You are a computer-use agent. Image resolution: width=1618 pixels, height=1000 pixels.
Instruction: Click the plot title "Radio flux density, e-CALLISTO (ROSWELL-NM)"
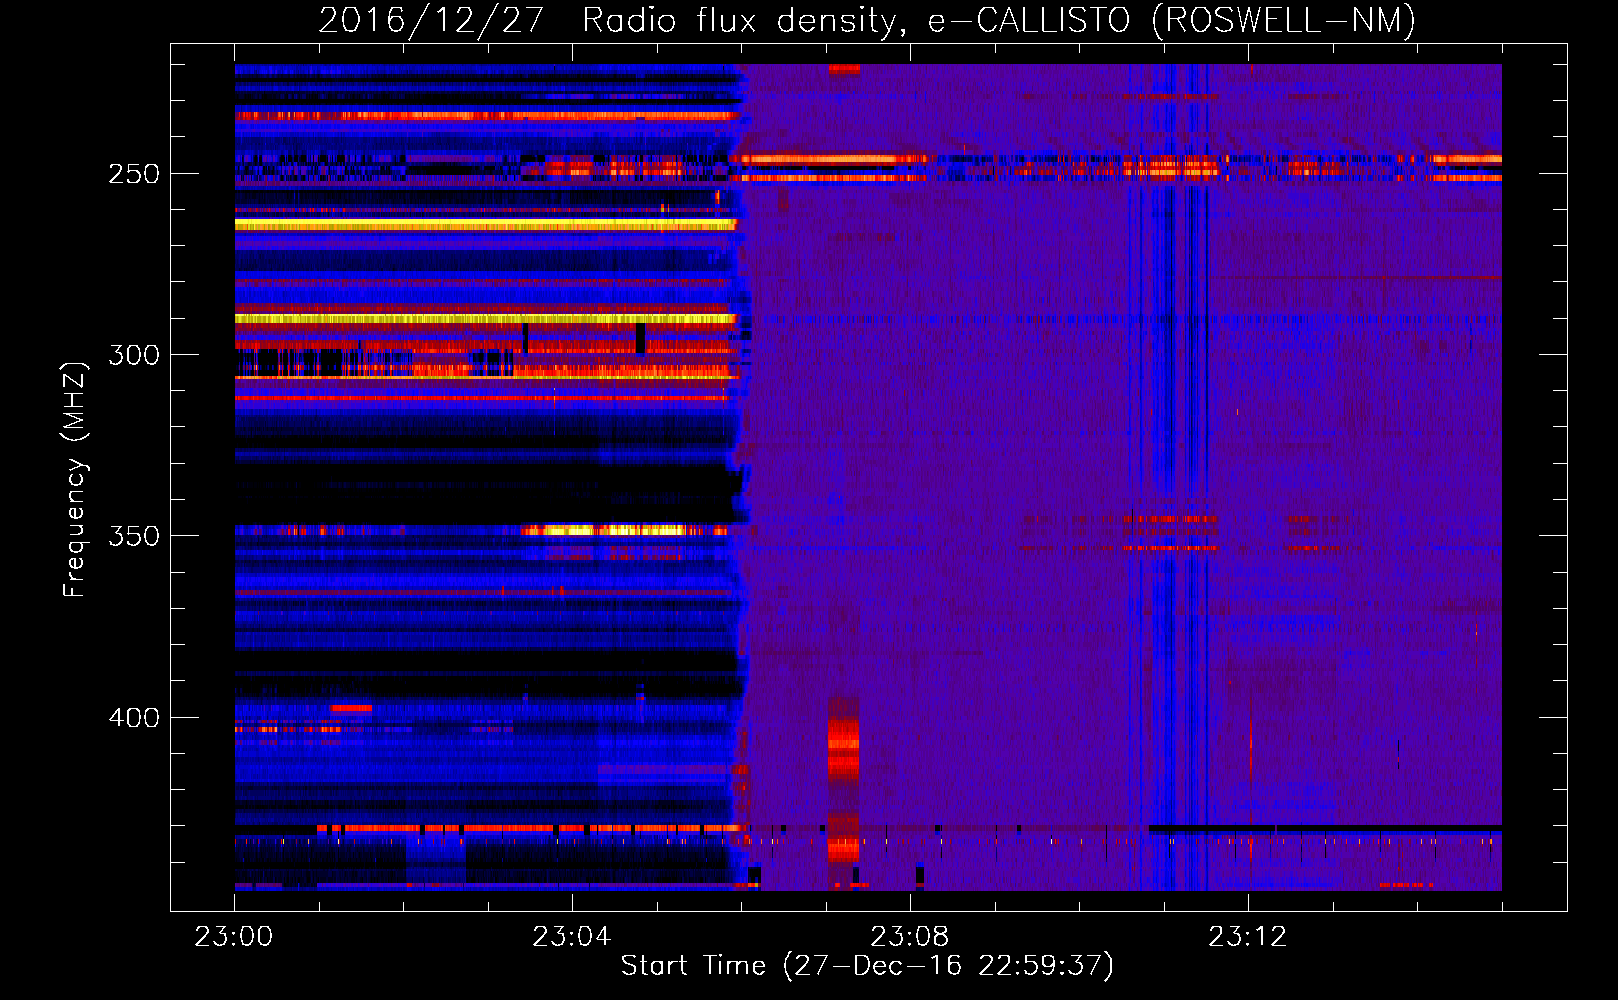click(x=999, y=20)
